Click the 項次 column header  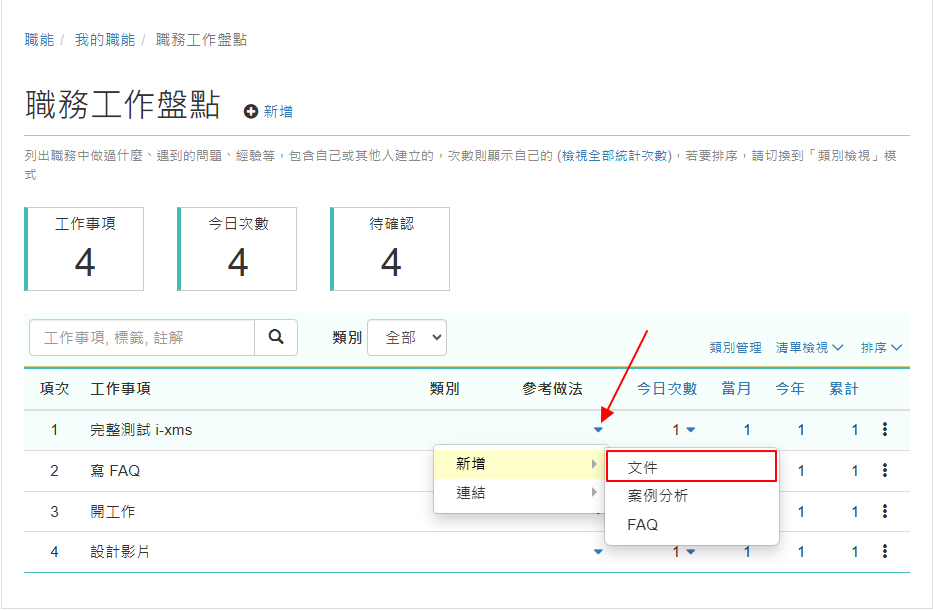click(54, 388)
